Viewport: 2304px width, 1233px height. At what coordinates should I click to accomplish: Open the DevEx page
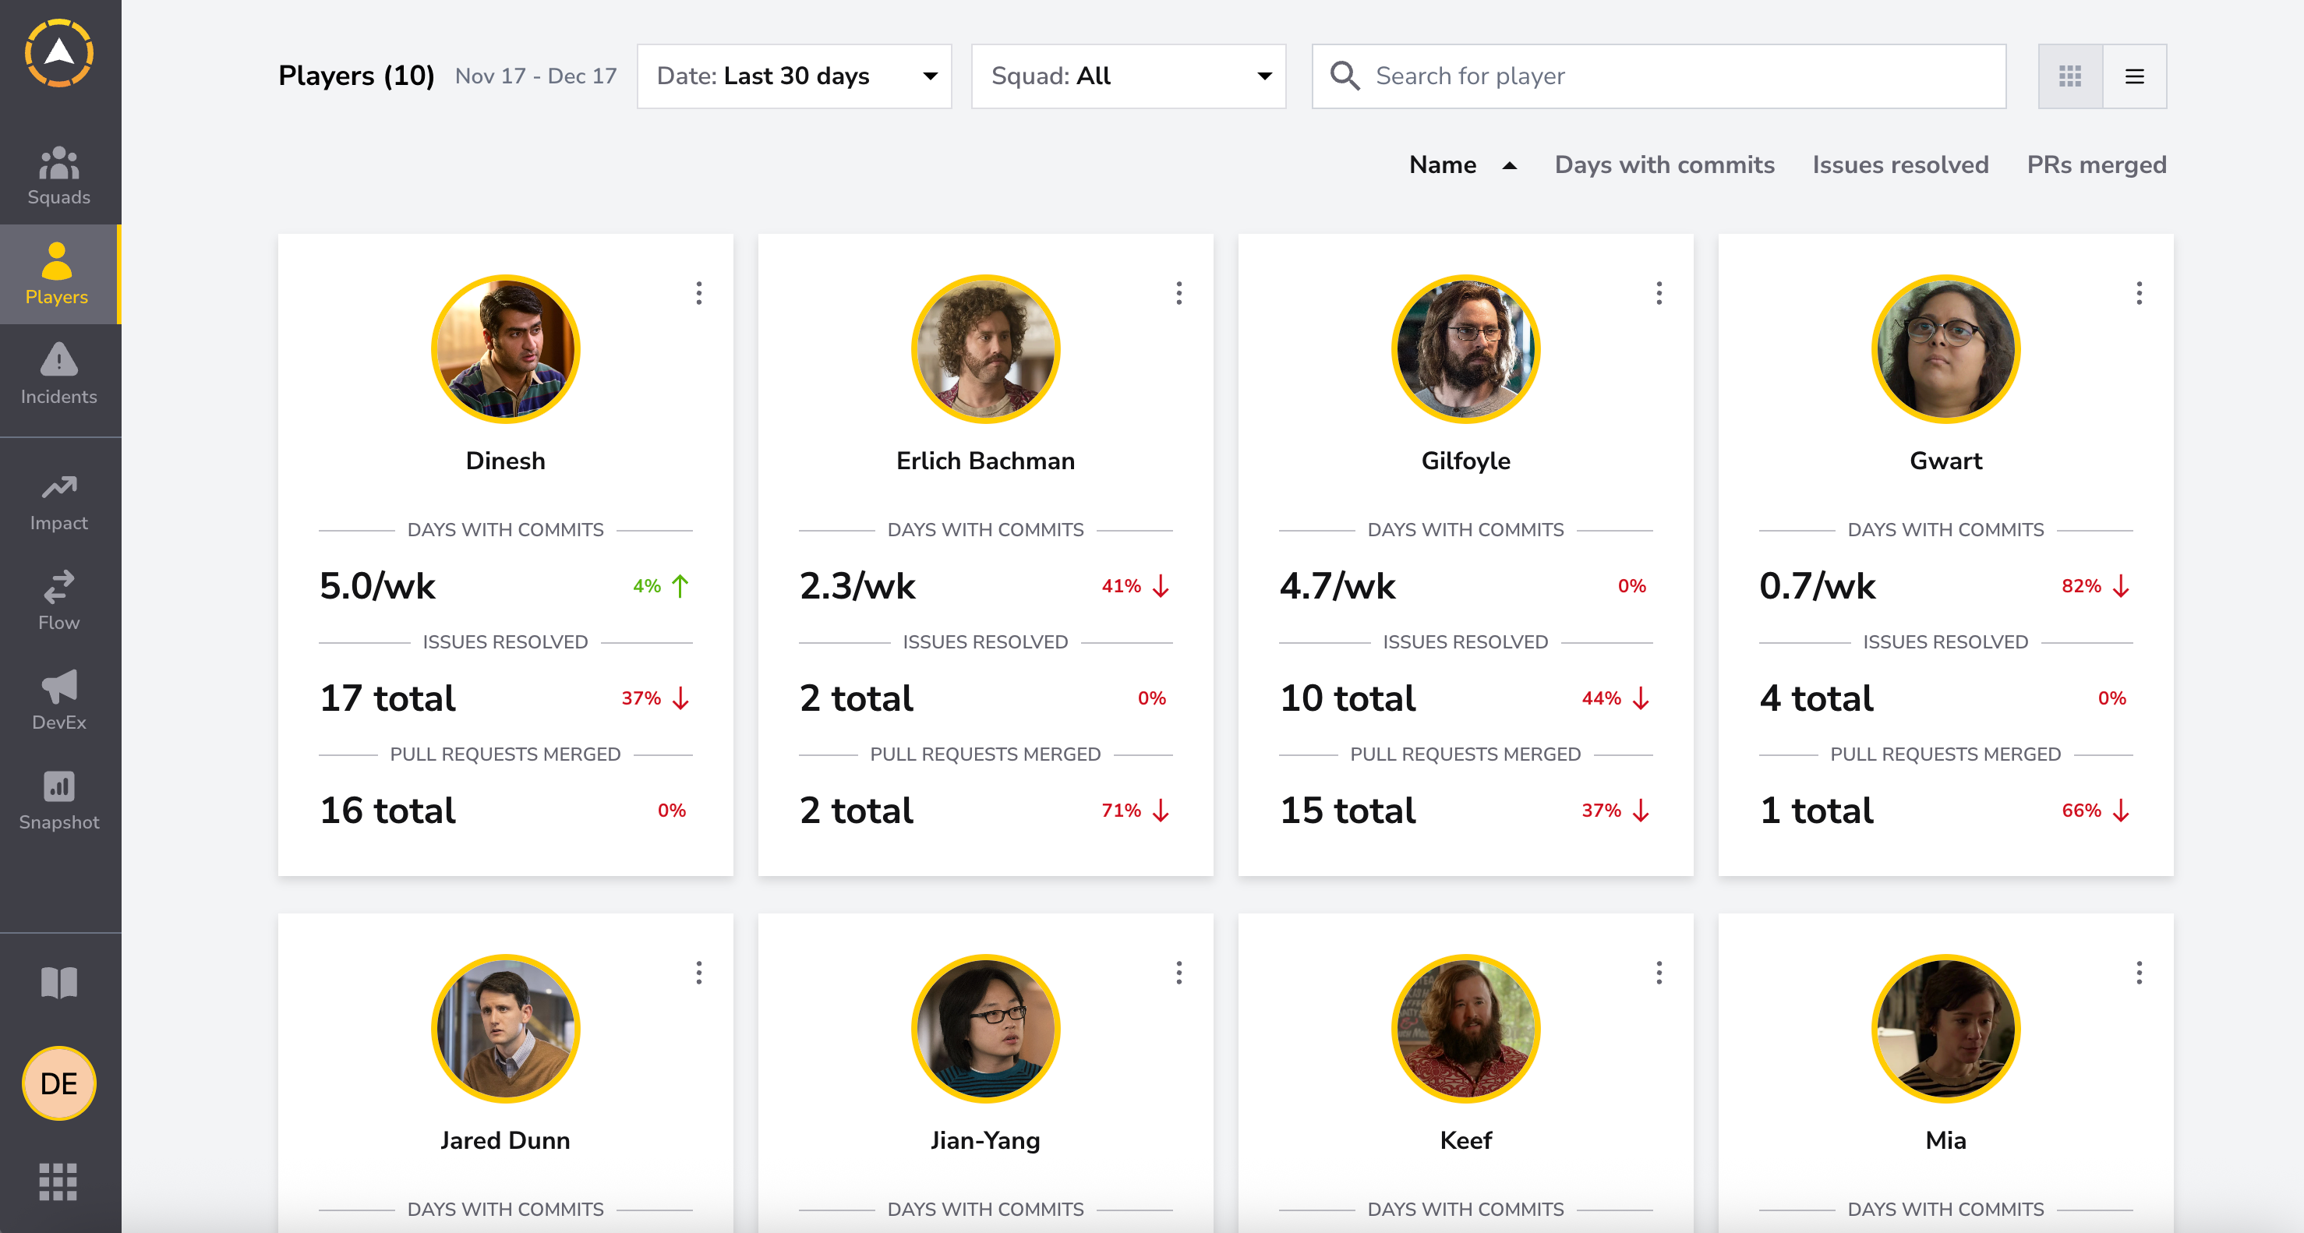tap(59, 700)
